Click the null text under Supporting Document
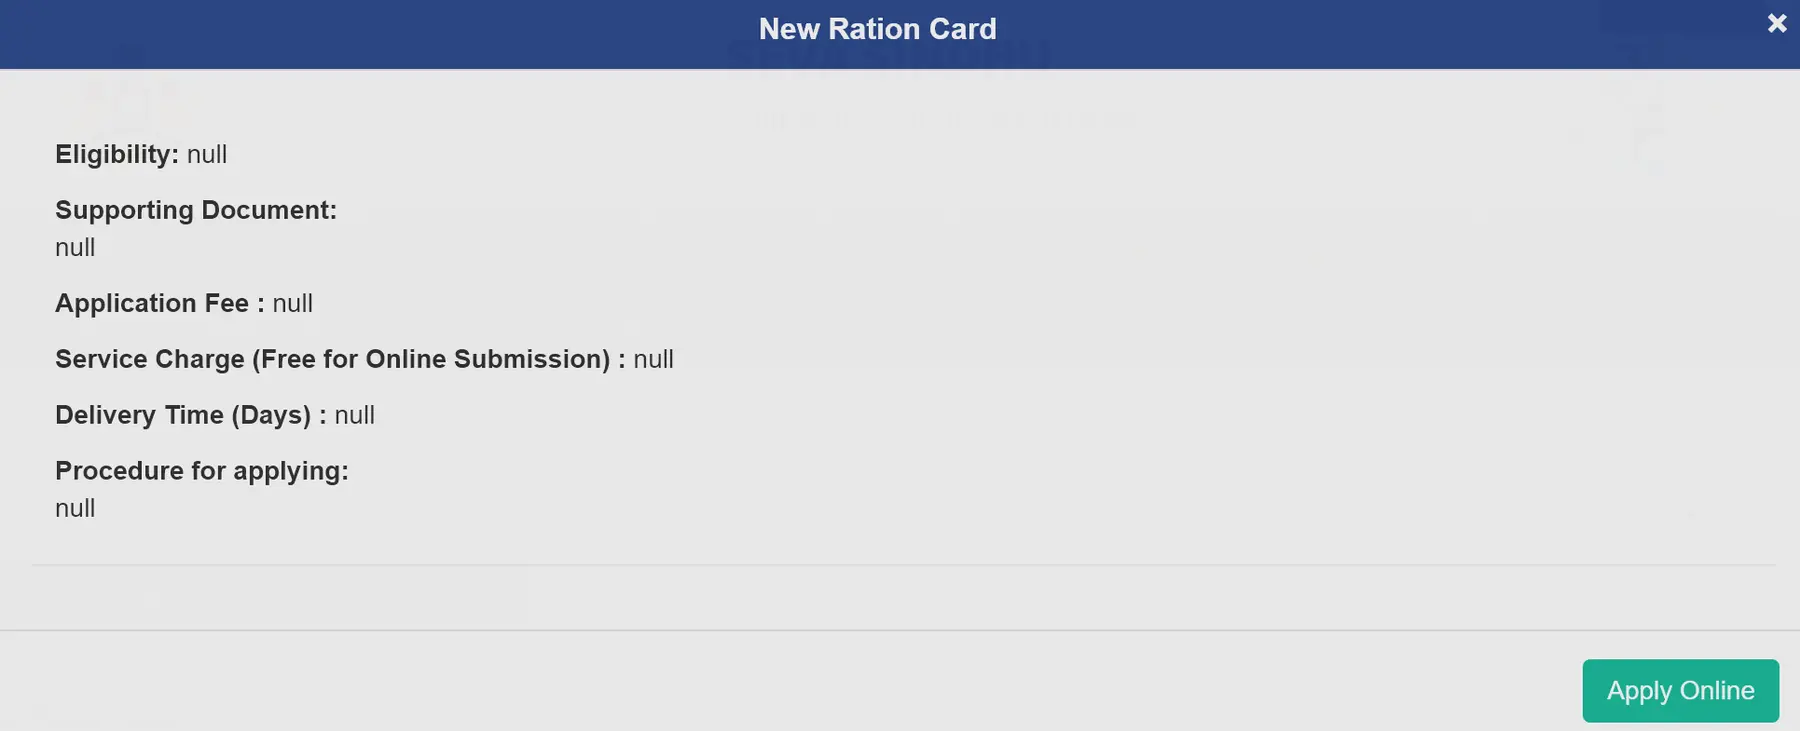1800x731 pixels. (x=74, y=247)
